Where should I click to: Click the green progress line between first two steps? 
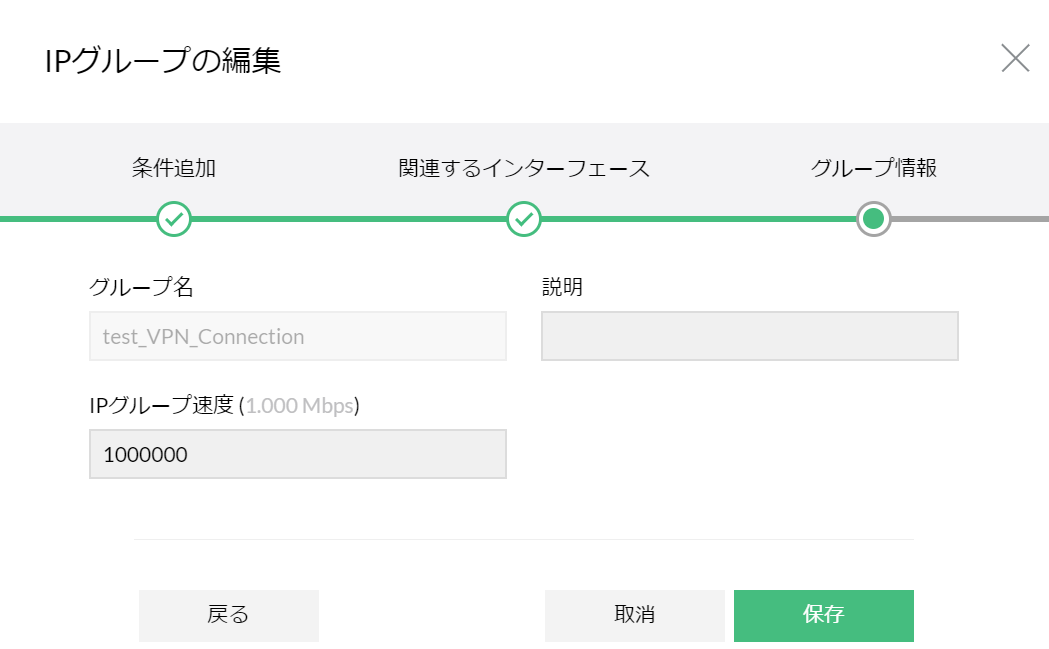pos(348,218)
